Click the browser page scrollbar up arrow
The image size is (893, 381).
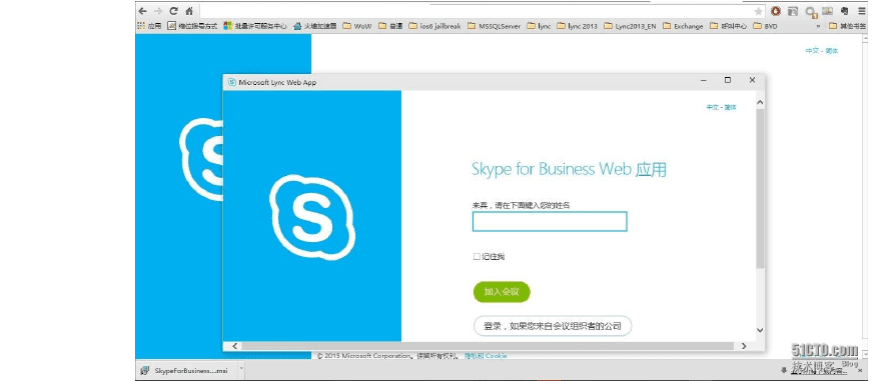click(866, 39)
